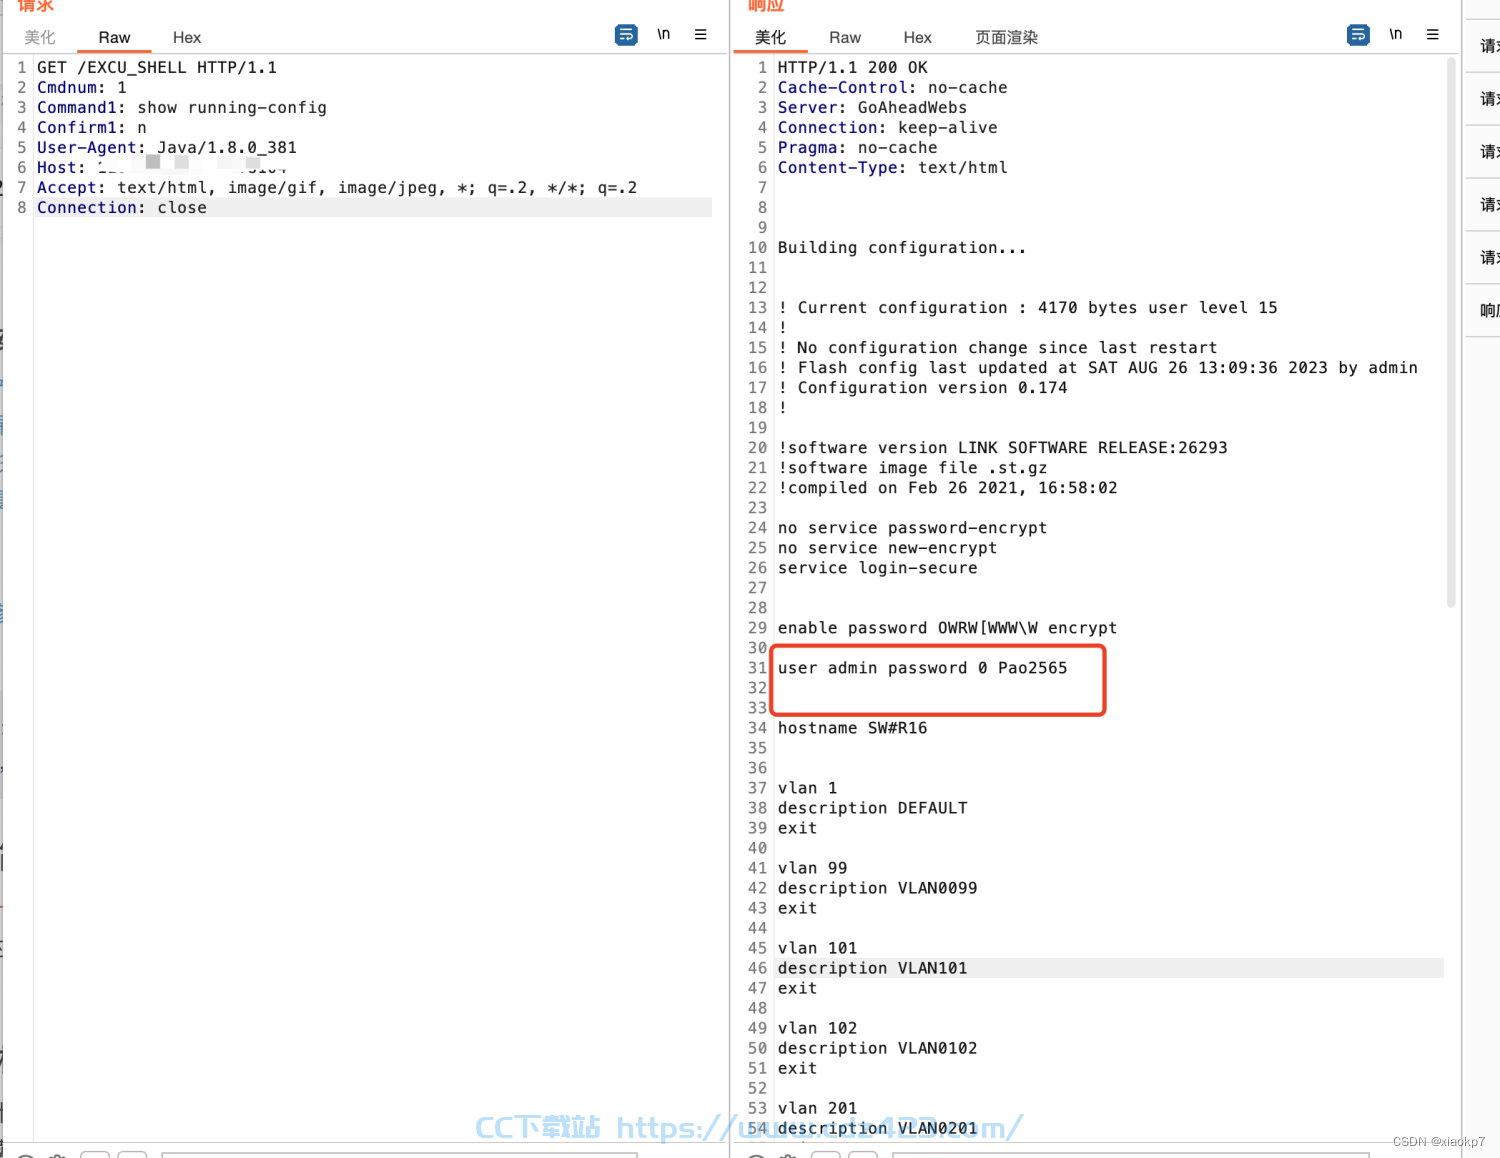Image resolution: width=1500 pixels, height=1158 pixels.
Task: Click Command1: show running-config line
Action: 182,108
